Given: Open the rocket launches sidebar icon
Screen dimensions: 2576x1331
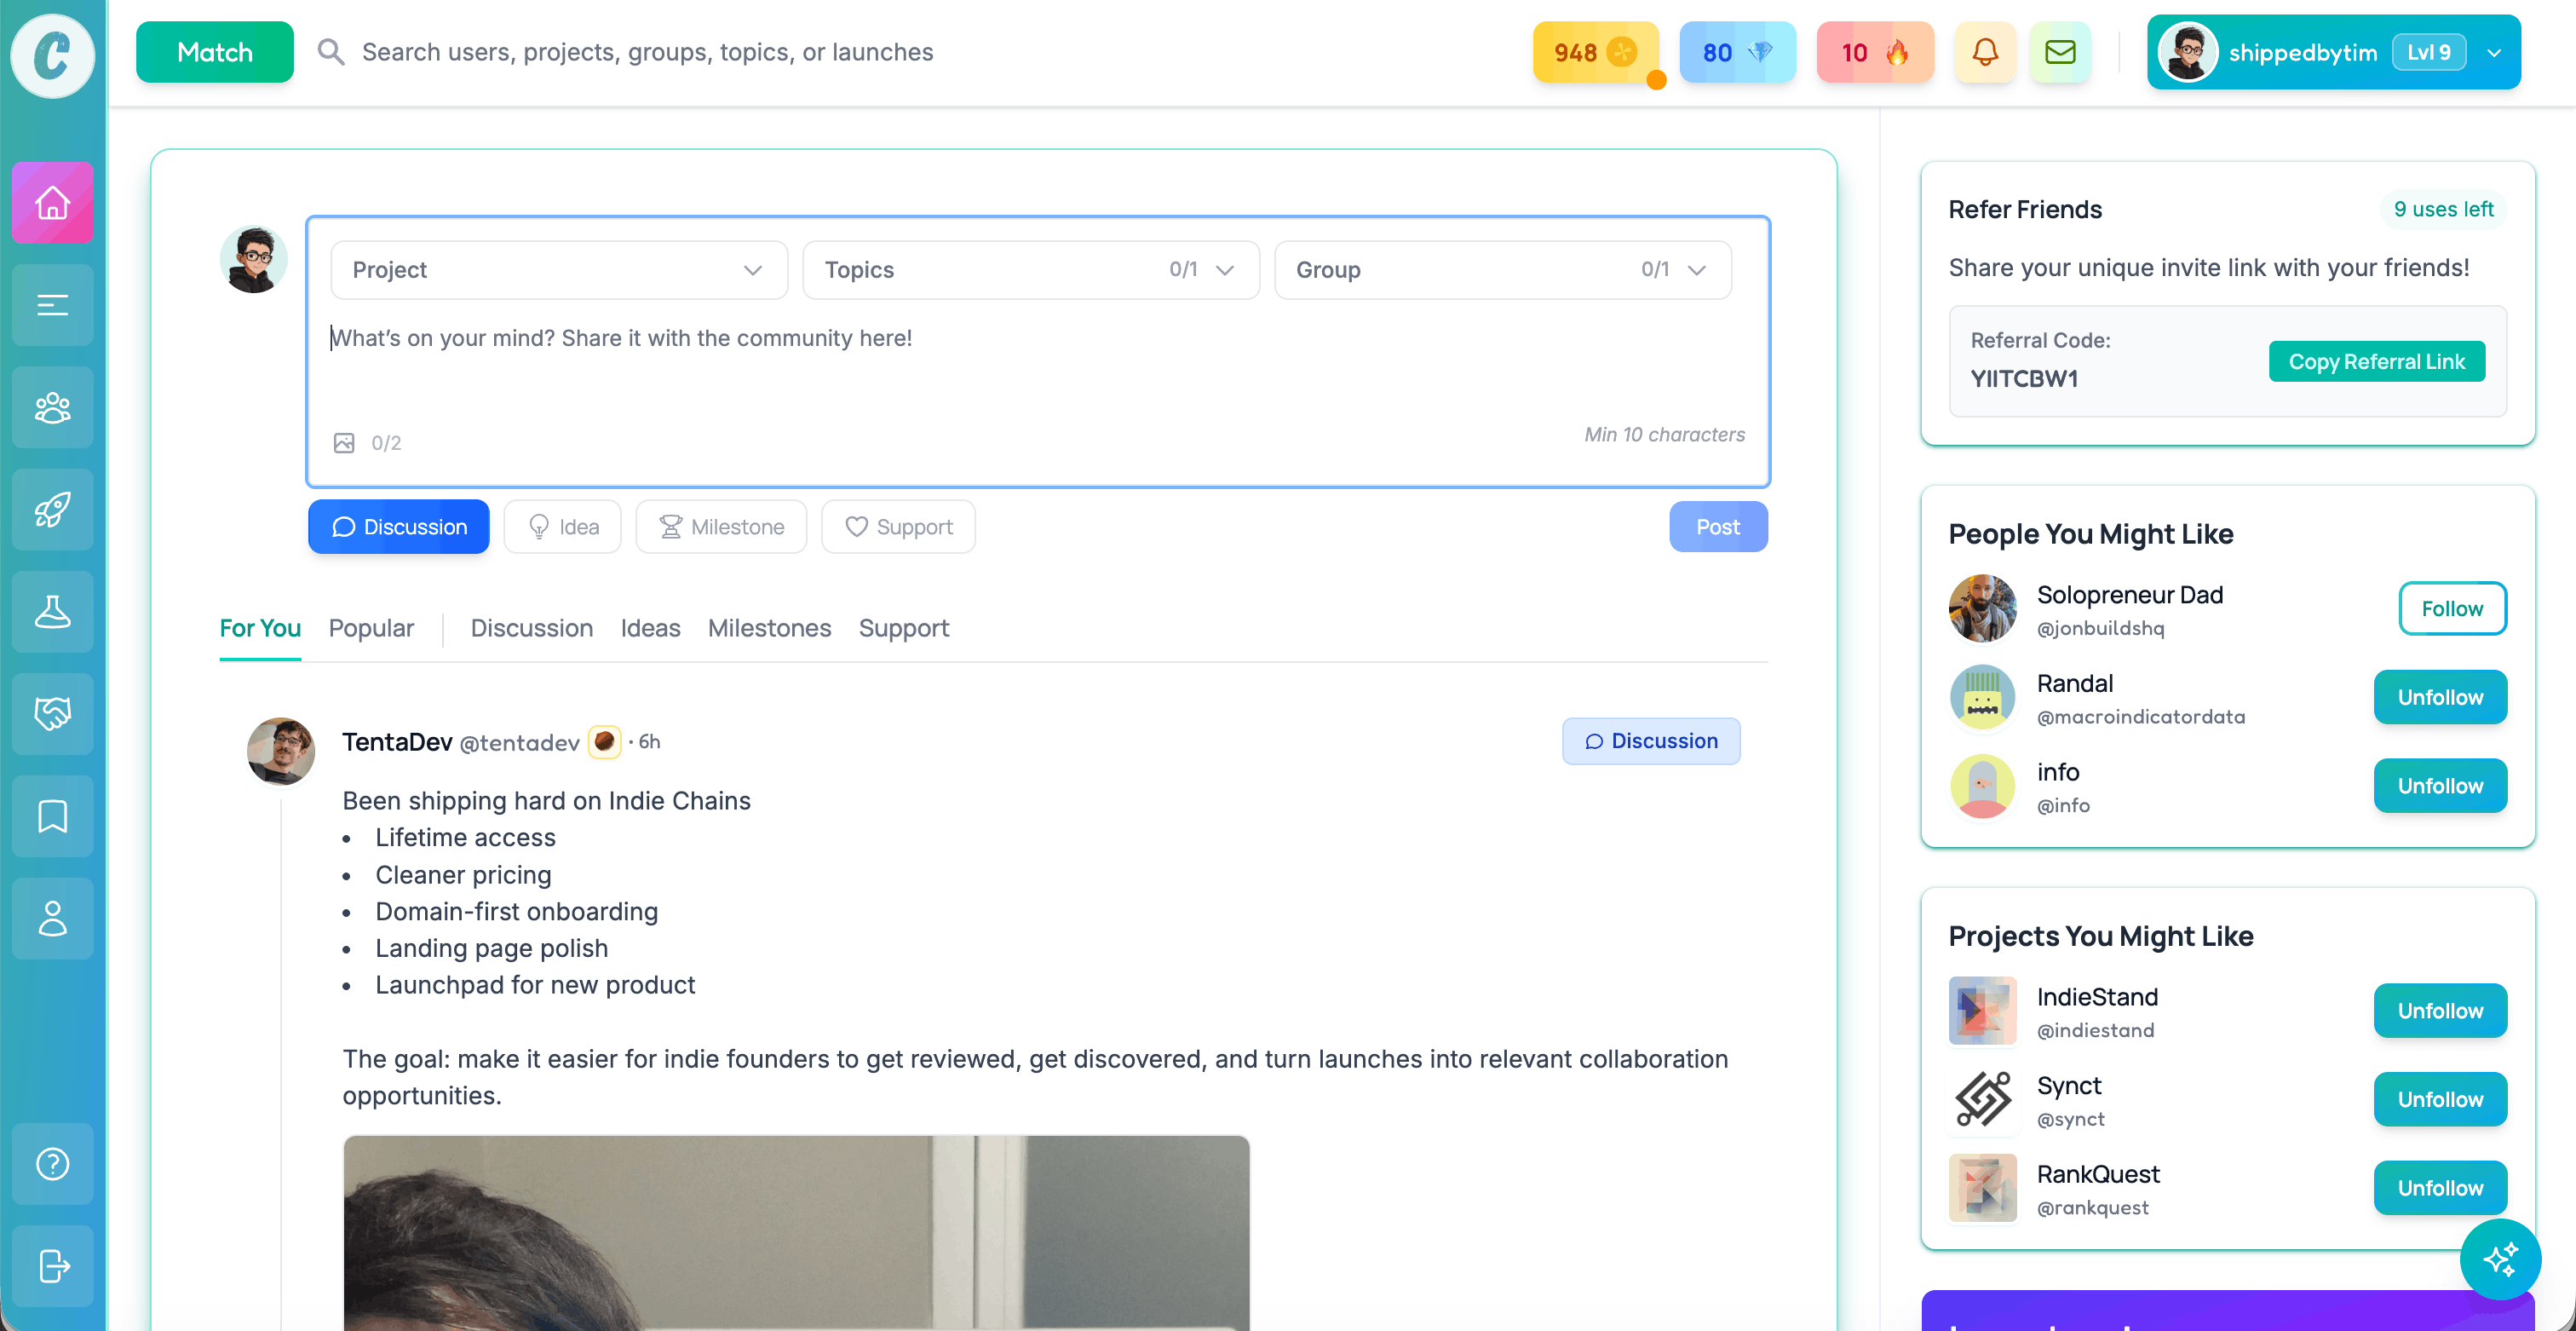Looking at the screenshot, I should (x=53, y=509).
